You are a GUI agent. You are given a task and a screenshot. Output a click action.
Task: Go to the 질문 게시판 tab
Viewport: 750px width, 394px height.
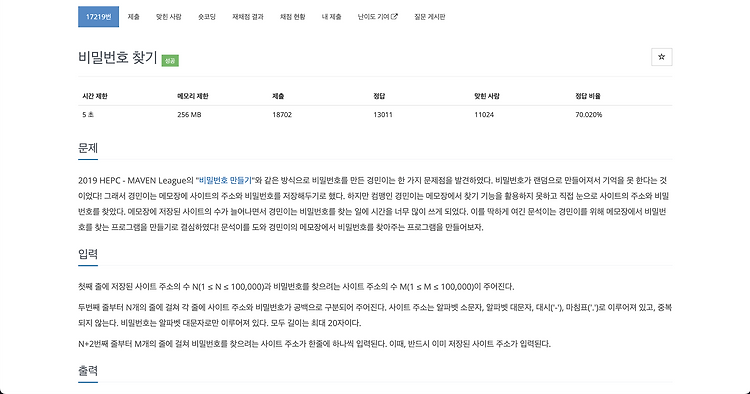(430, 17)
